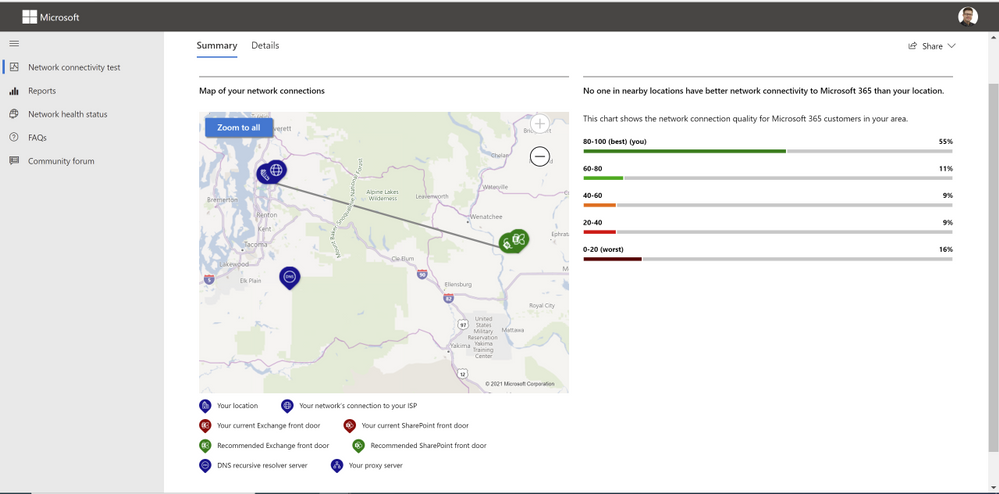Click the hamburger menu icon in sidebar
999x494 pixels.
(14, 43)
